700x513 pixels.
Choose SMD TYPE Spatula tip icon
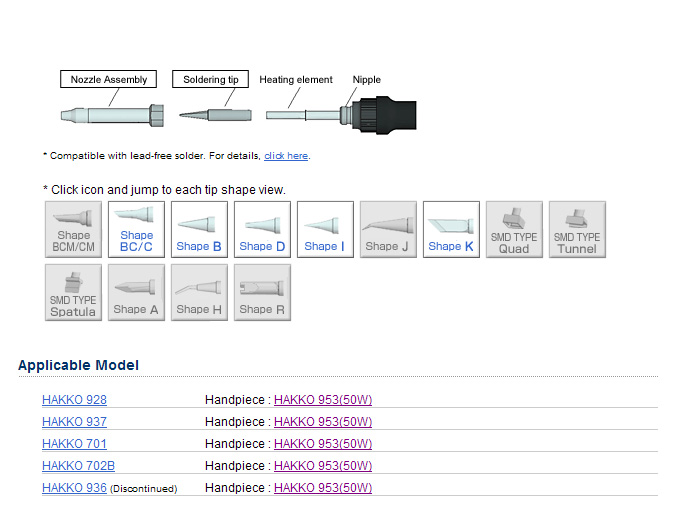click(73, 293)
